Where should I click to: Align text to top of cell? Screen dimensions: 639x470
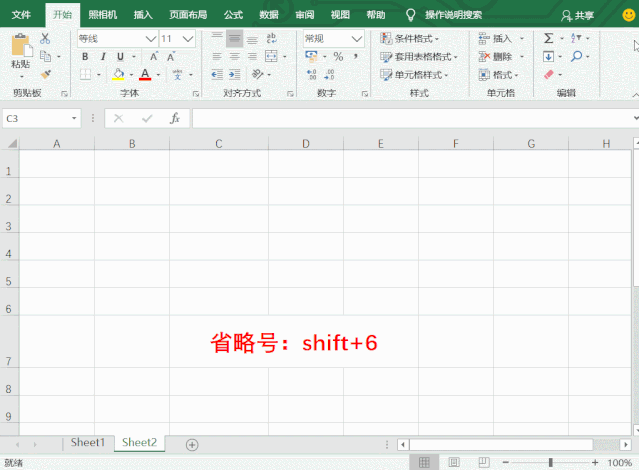tap(217, 38)
